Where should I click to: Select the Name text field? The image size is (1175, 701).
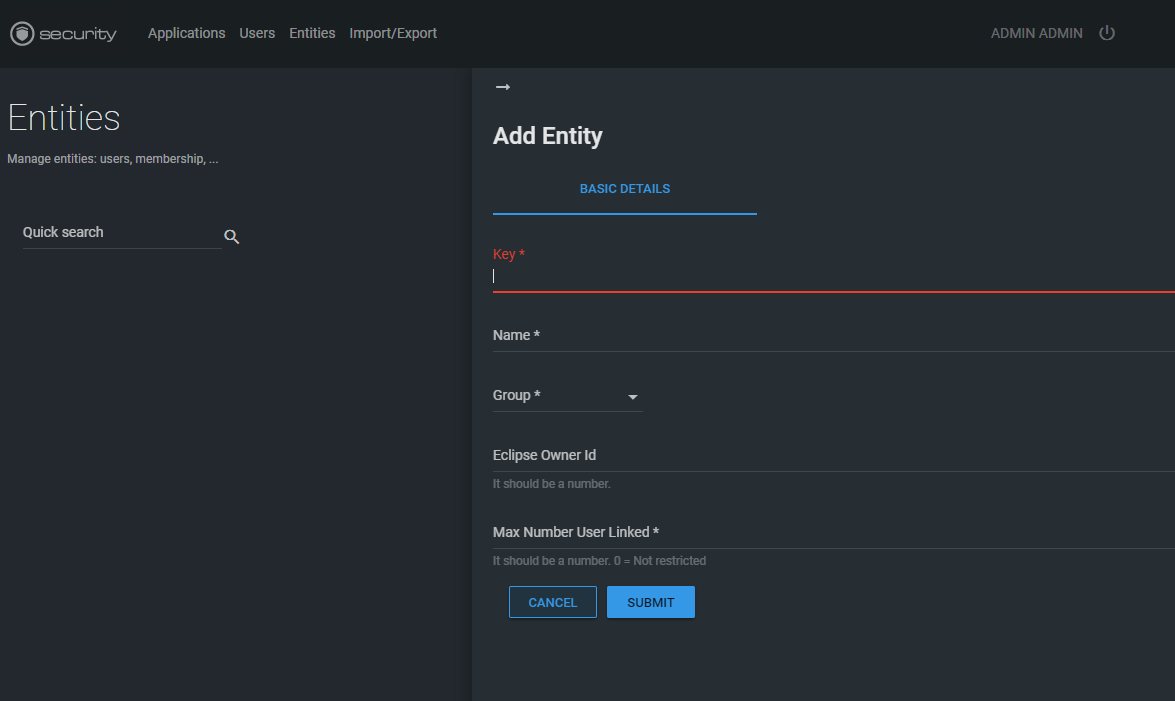[x=832, y=336]
